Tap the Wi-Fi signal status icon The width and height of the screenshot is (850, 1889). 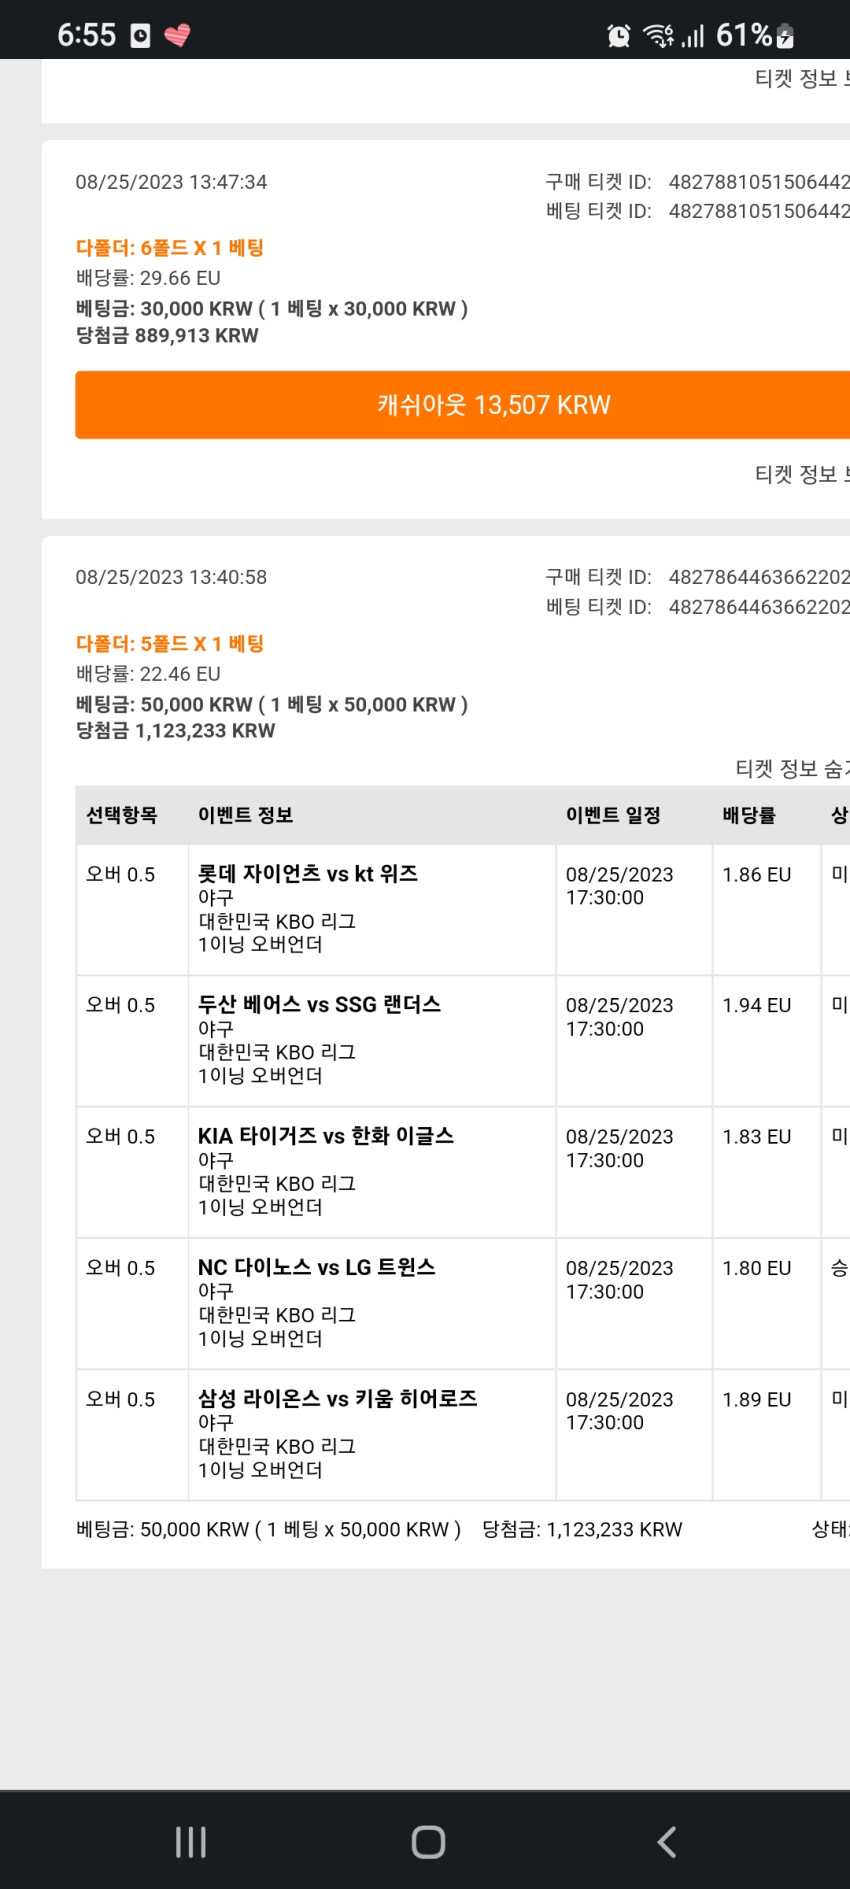pos(659,36)
